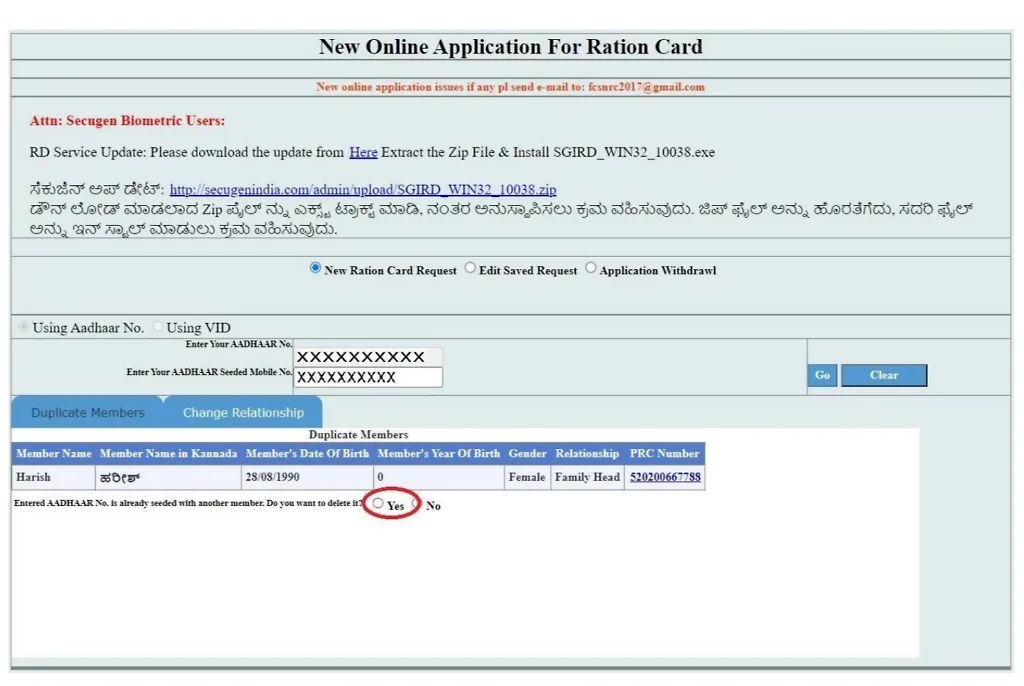Click the Go button

point(822,375)
